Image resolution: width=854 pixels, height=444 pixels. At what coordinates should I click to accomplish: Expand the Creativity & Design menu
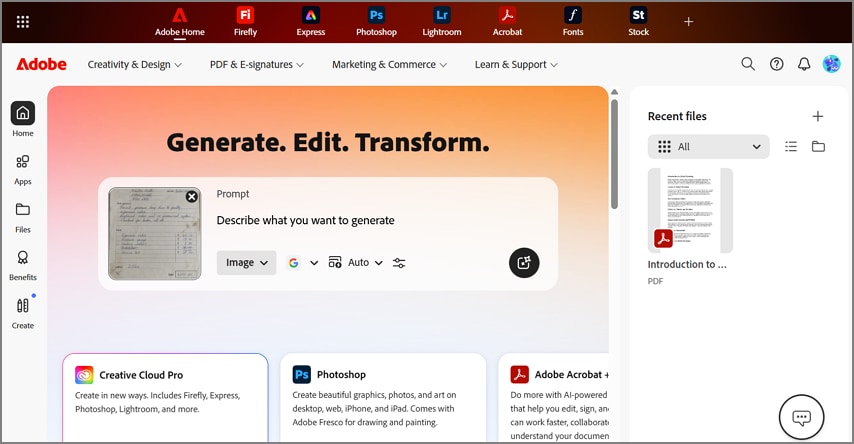click(x=135, y=64)
